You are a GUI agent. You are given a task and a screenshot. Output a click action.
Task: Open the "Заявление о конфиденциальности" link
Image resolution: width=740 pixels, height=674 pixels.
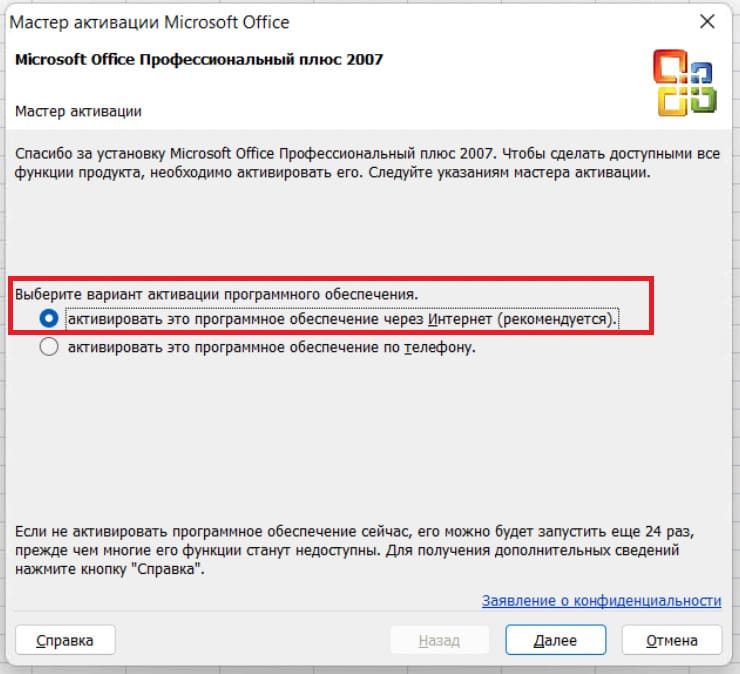(601, 600)
